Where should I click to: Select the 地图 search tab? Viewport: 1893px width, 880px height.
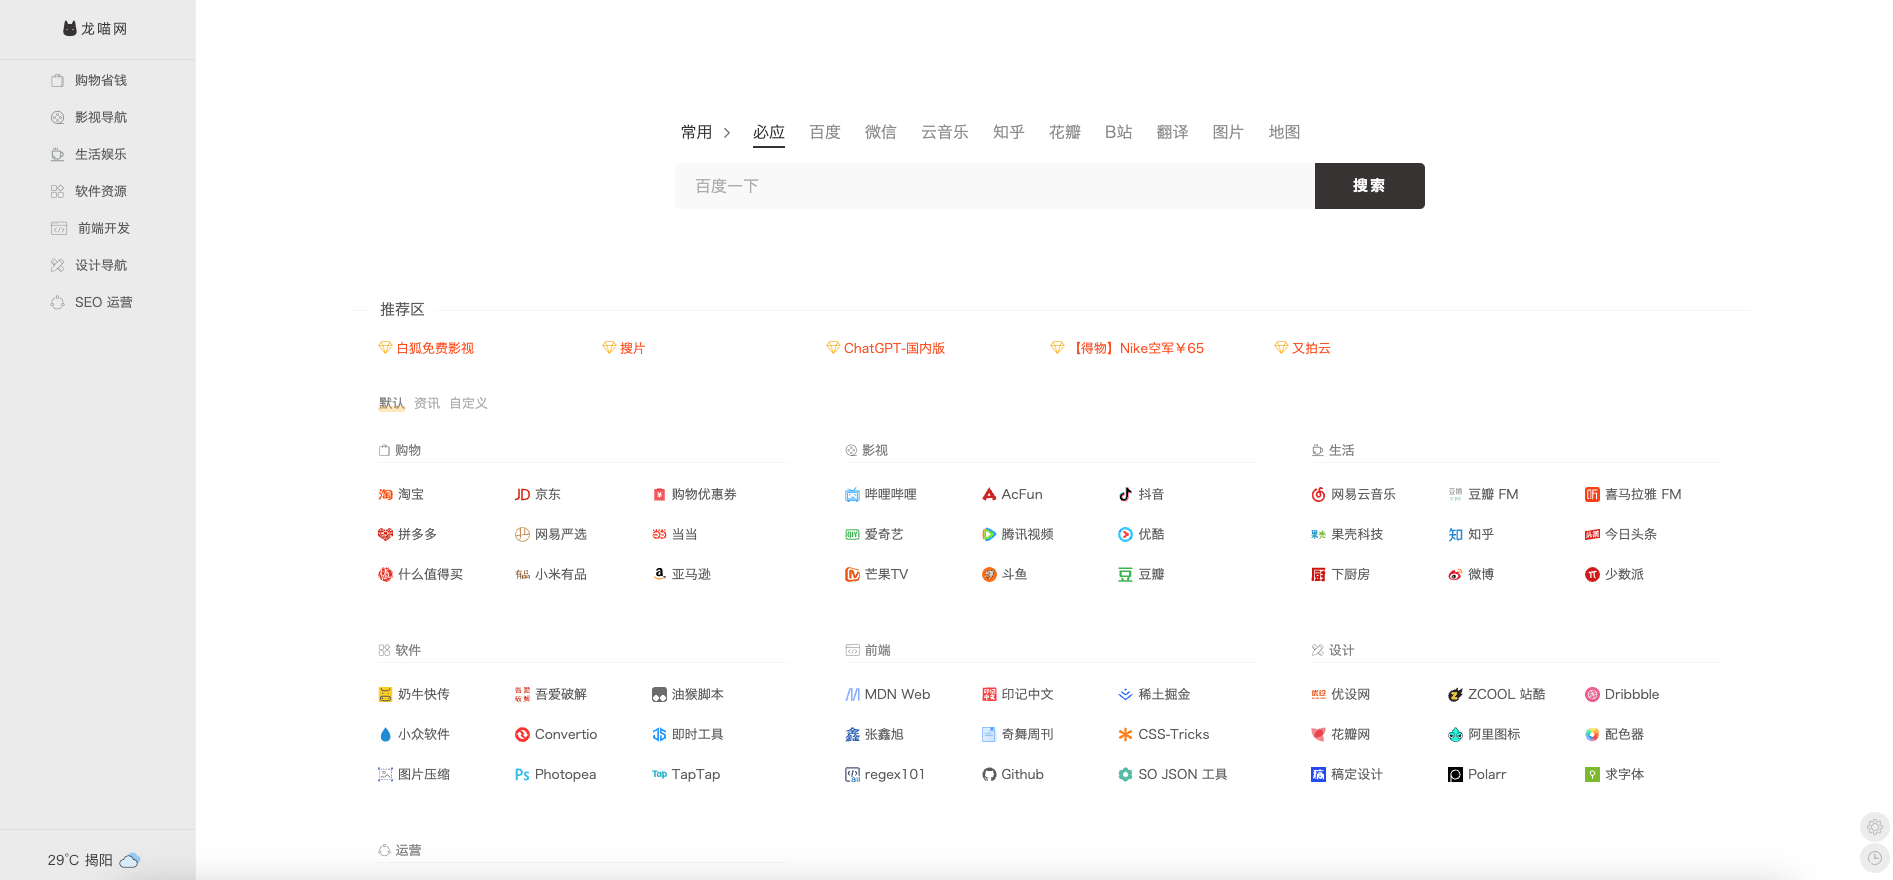(x=1285, y=132)
